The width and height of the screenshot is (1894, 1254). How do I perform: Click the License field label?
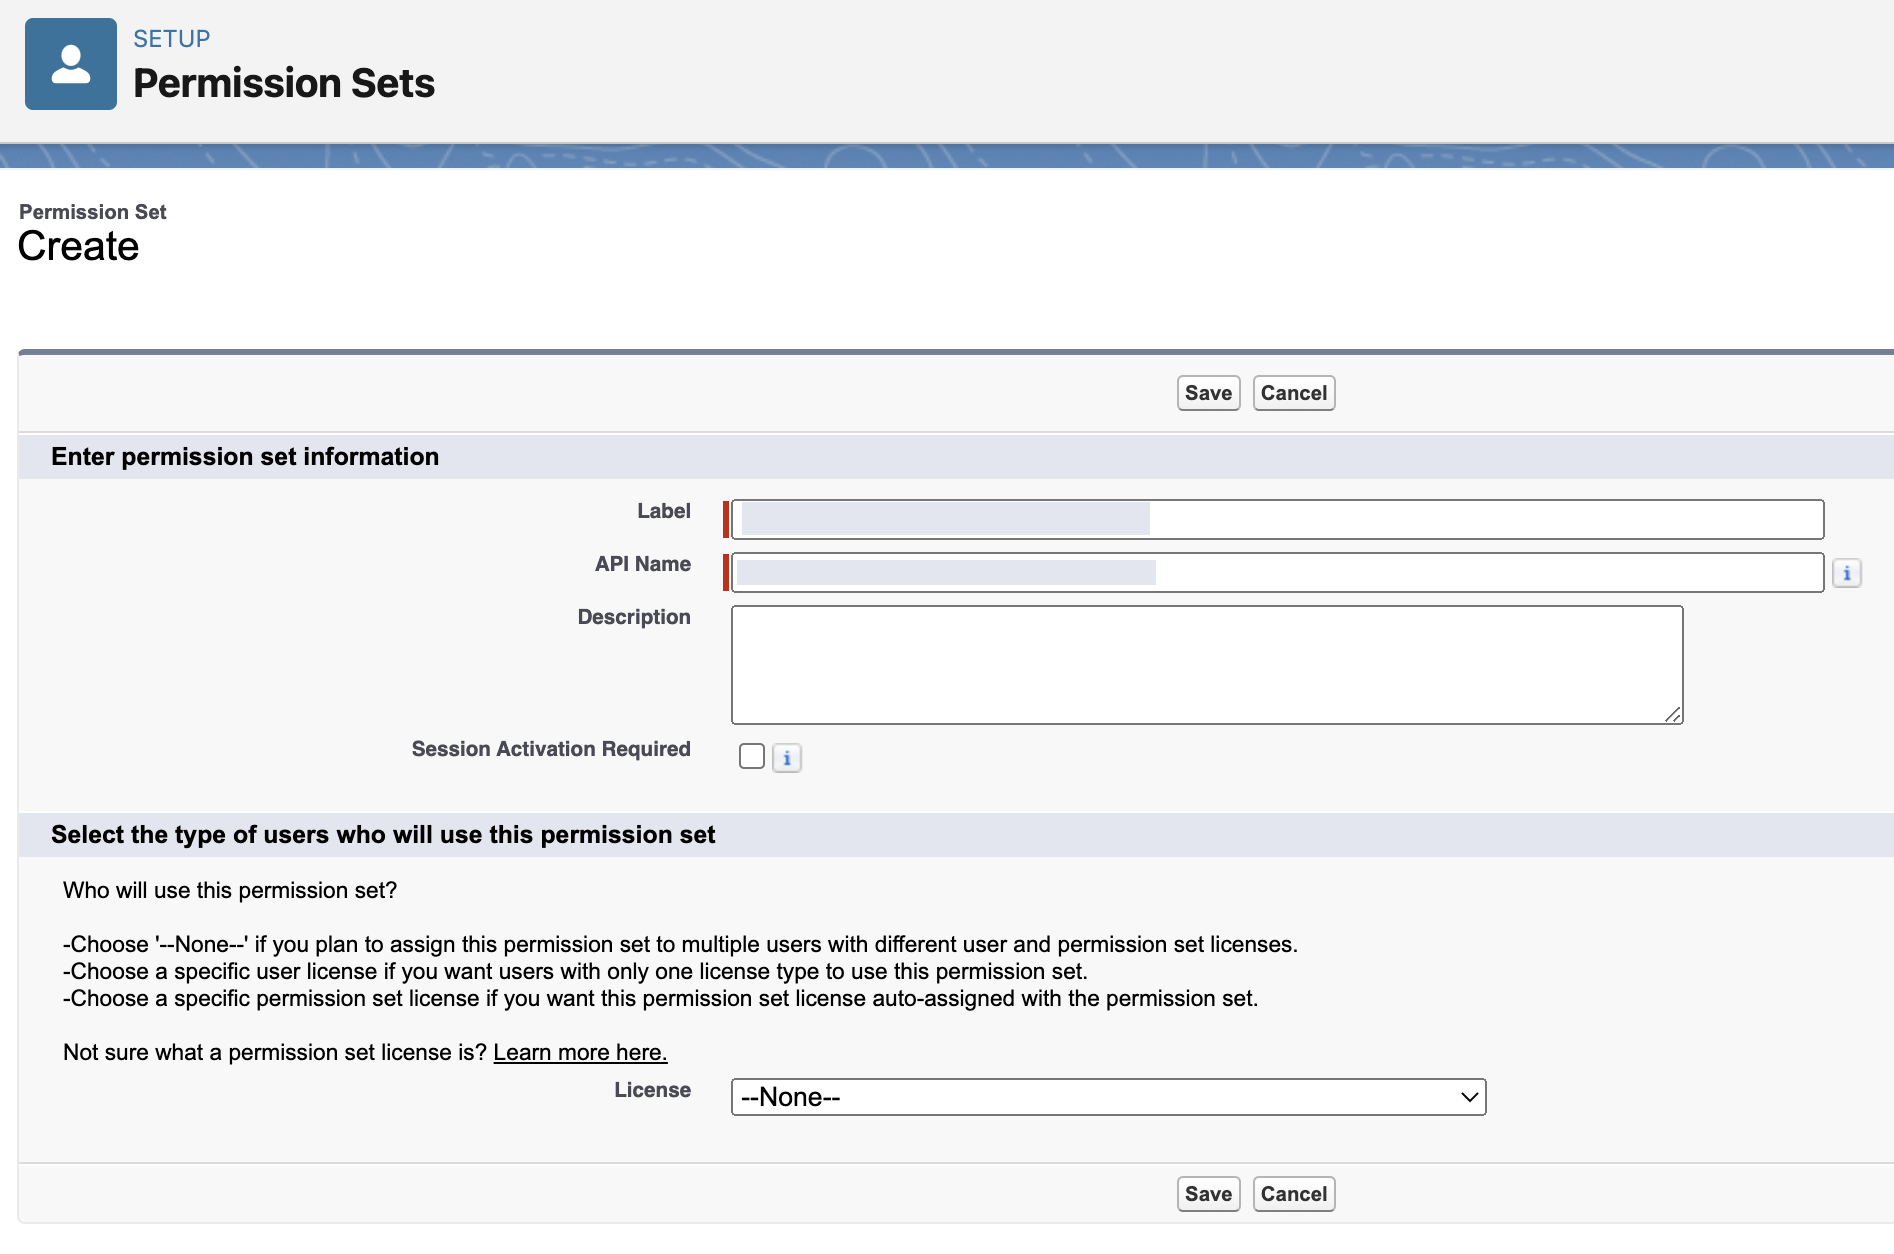[x=652, y=1090]
